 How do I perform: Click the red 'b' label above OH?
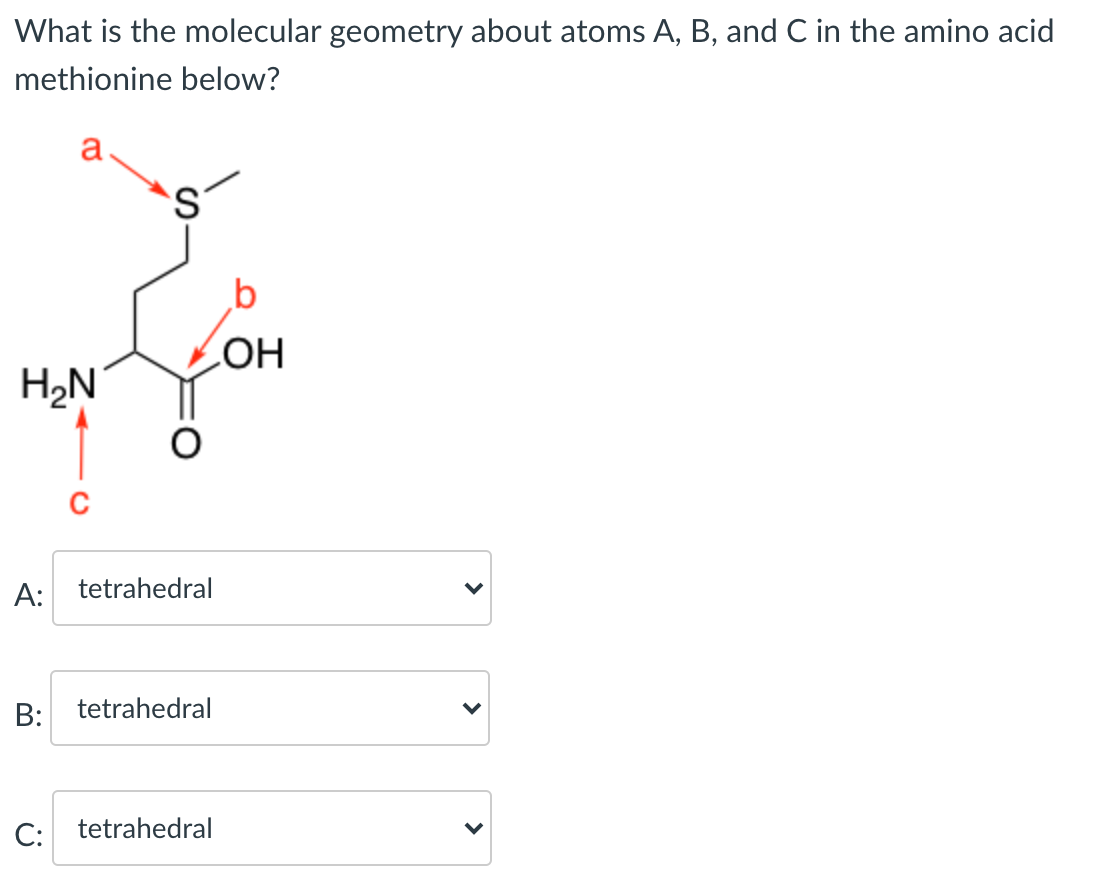tap(245, 294)
